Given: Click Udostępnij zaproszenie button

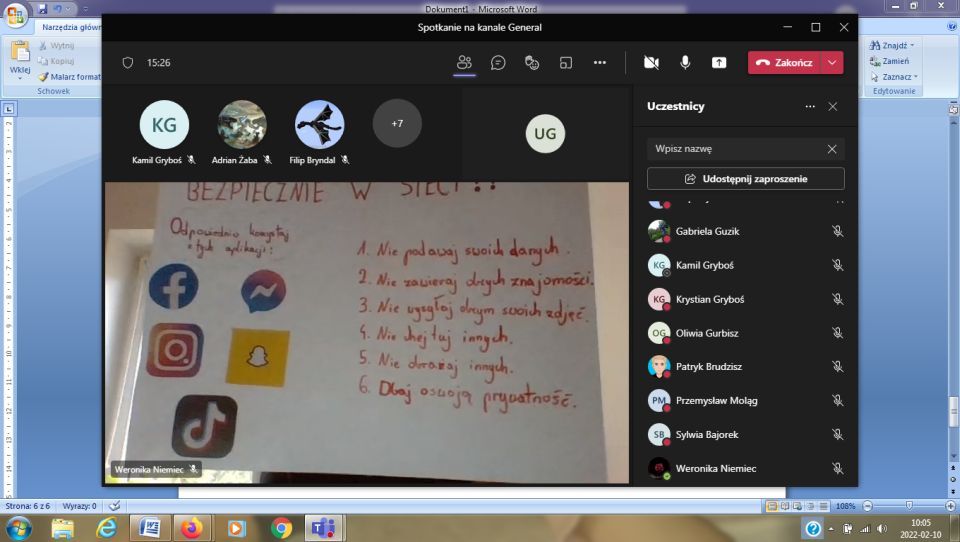Looking at the screenshot, I should [x=745, y=179].
